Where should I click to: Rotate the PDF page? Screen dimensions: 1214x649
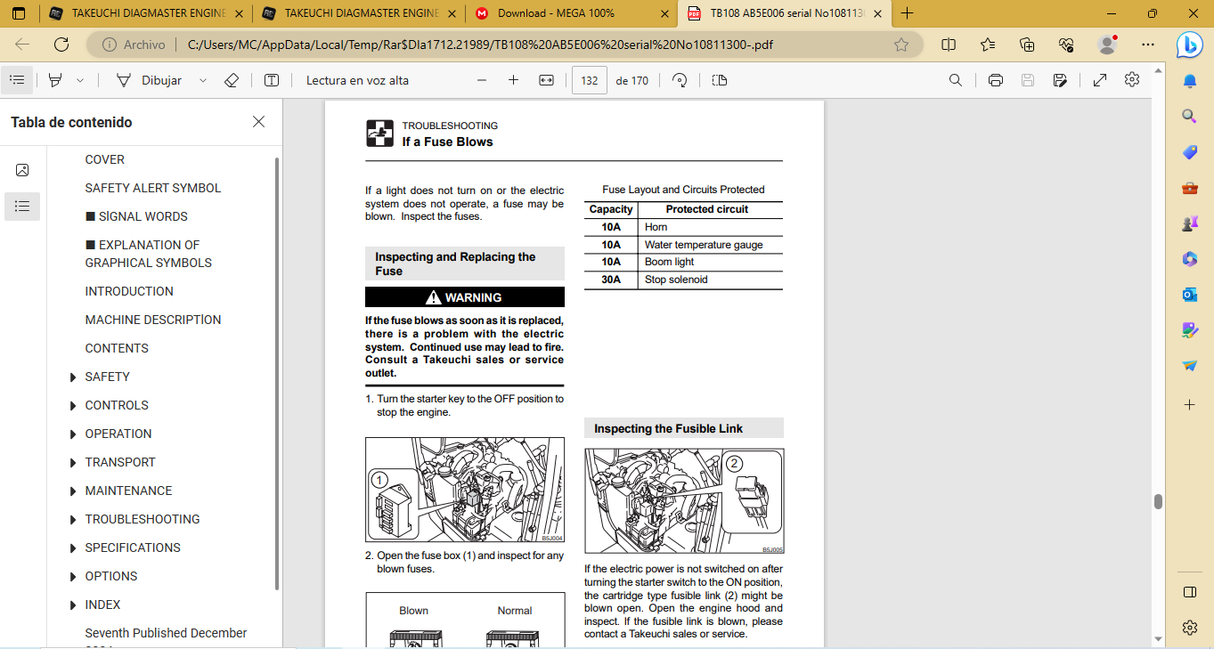click(680, 80)
